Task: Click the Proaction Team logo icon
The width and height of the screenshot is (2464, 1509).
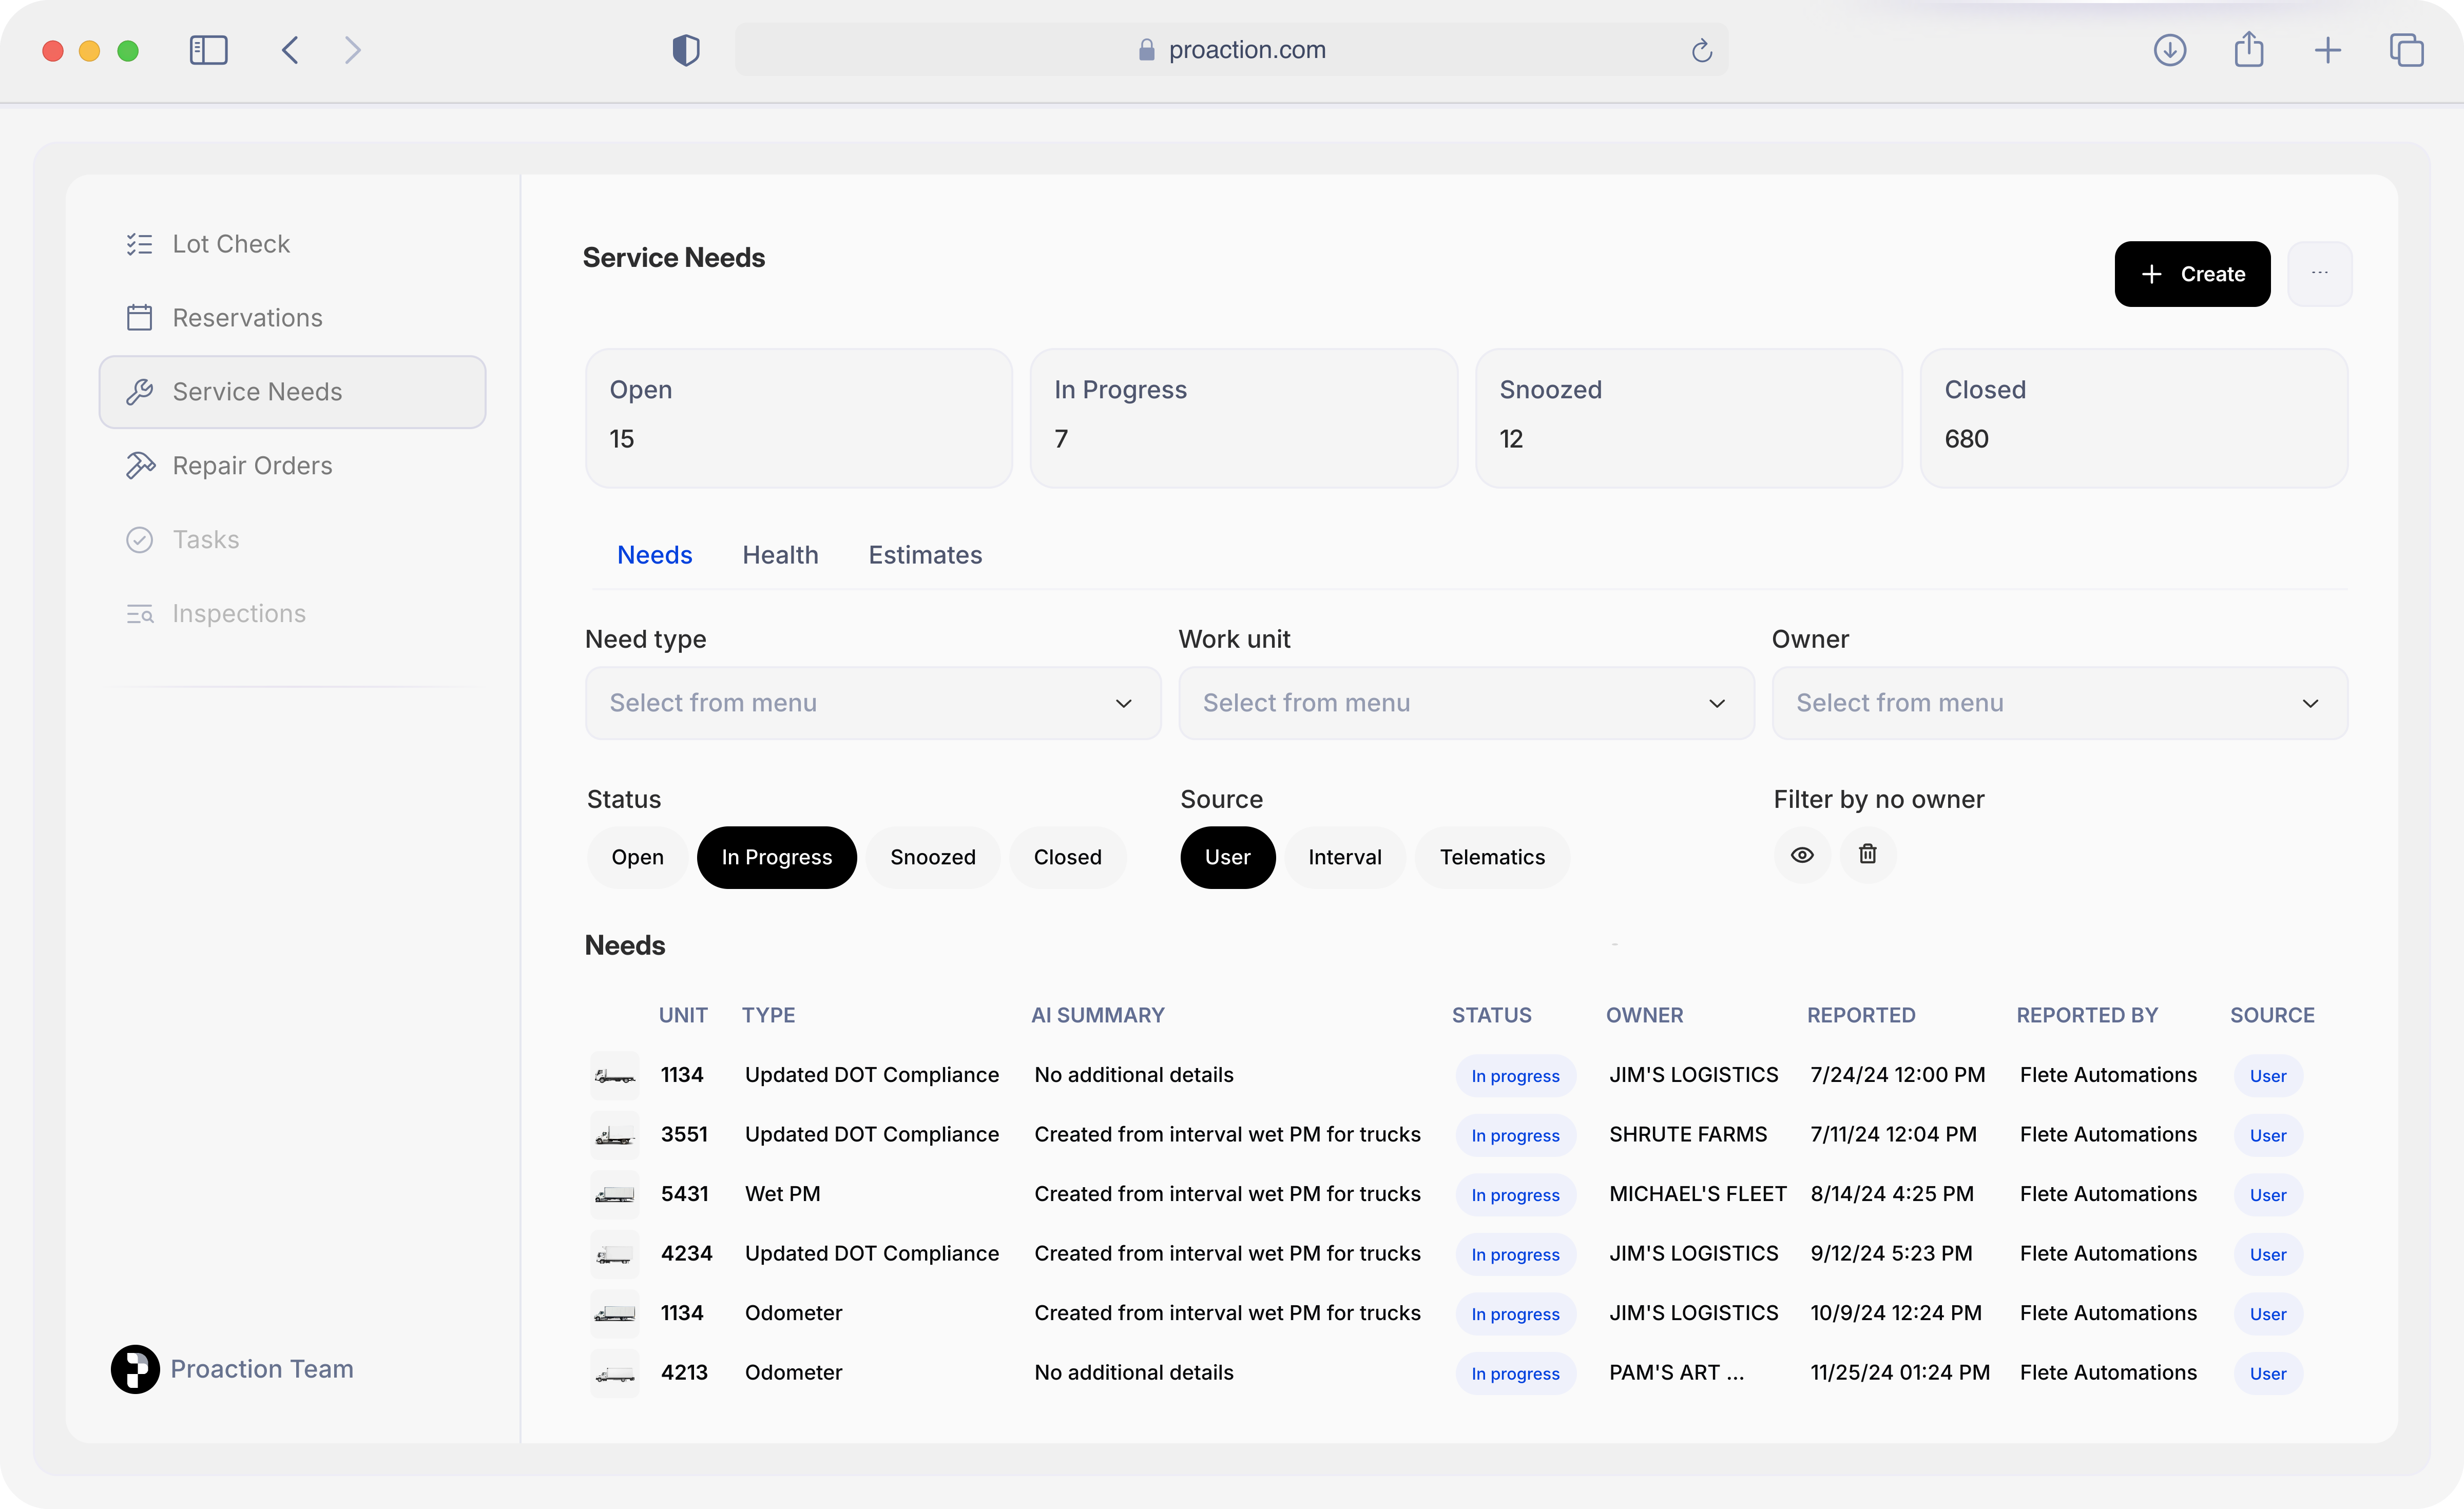Action: tap(135, 1369)
